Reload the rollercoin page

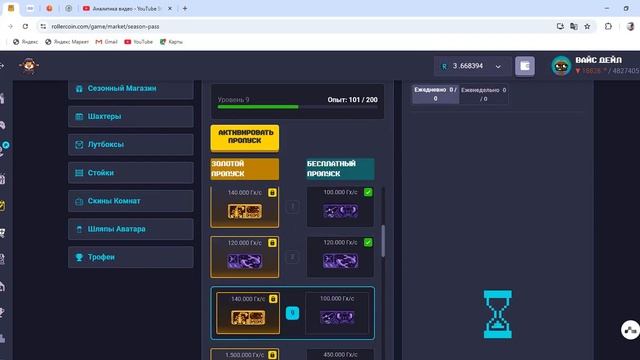pyautogui.click(x=25, y=26)
